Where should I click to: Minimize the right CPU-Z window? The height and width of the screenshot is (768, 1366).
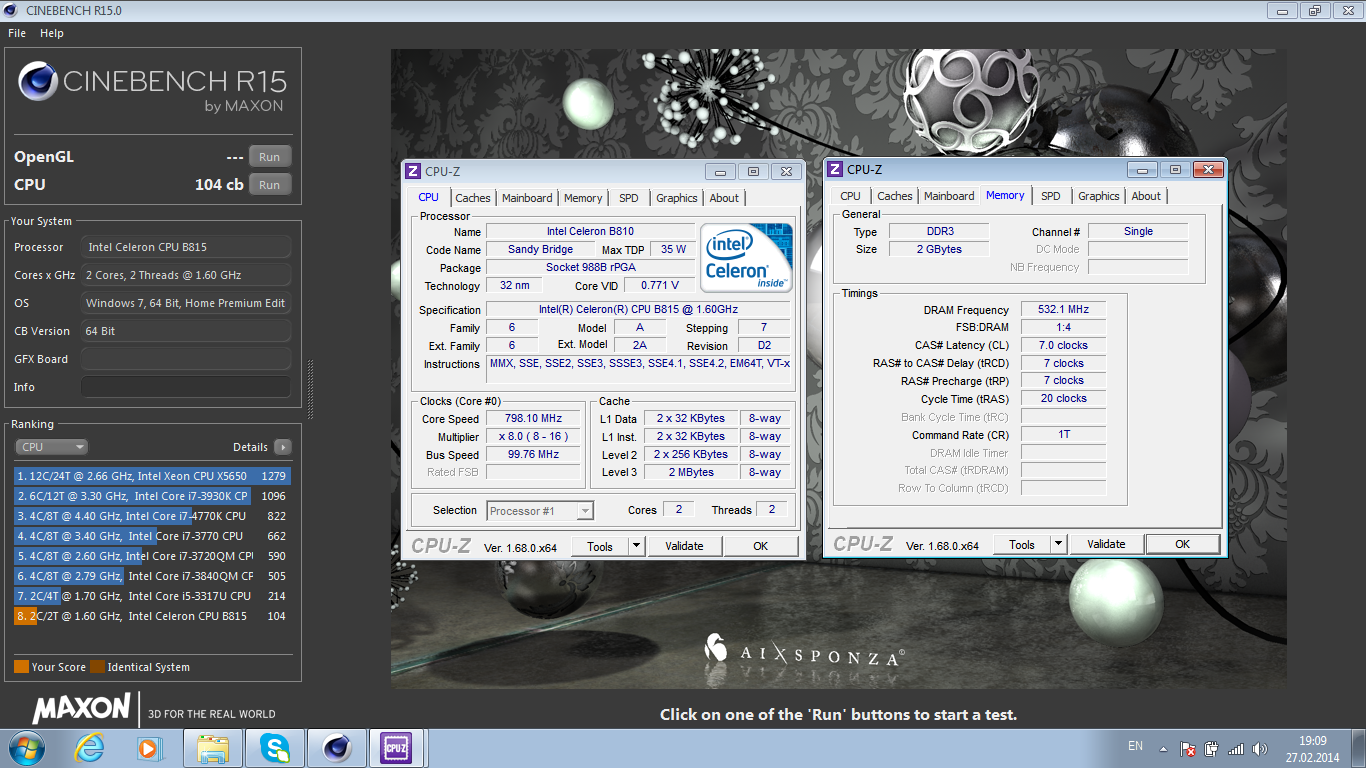click(x=1142, y=169)
